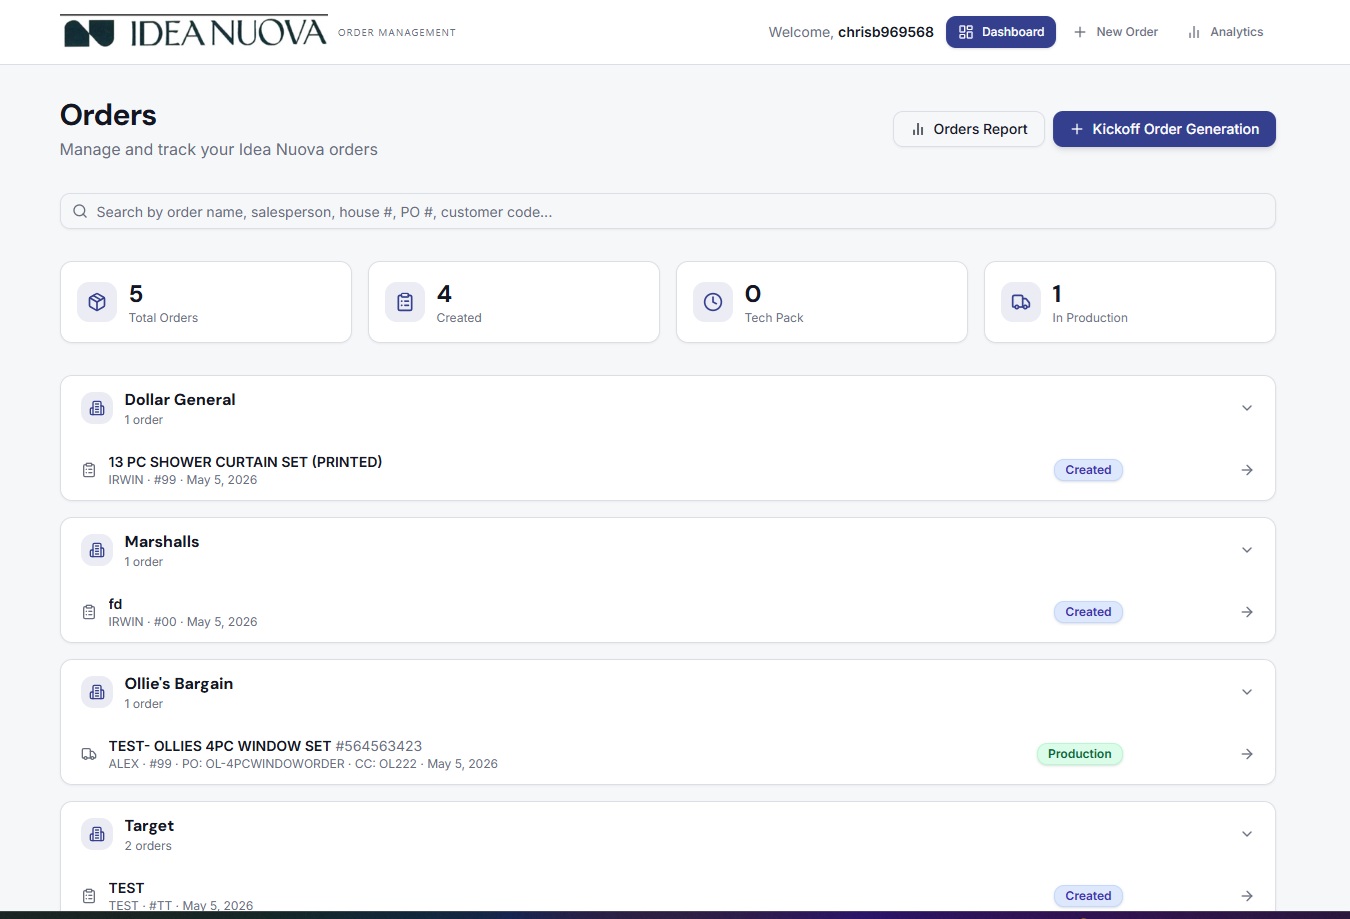Open the fd order
The width and height of the screenshot is (1350, 919).
click(x=115, y=604)
